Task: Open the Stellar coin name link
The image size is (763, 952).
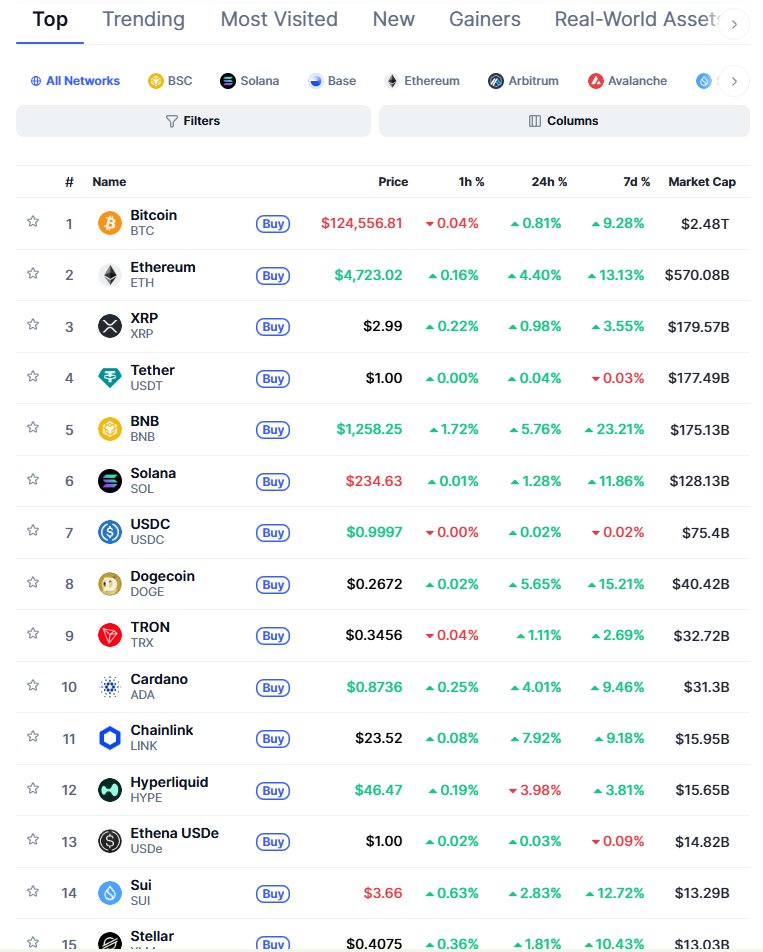Action: [x=152, y=936]
